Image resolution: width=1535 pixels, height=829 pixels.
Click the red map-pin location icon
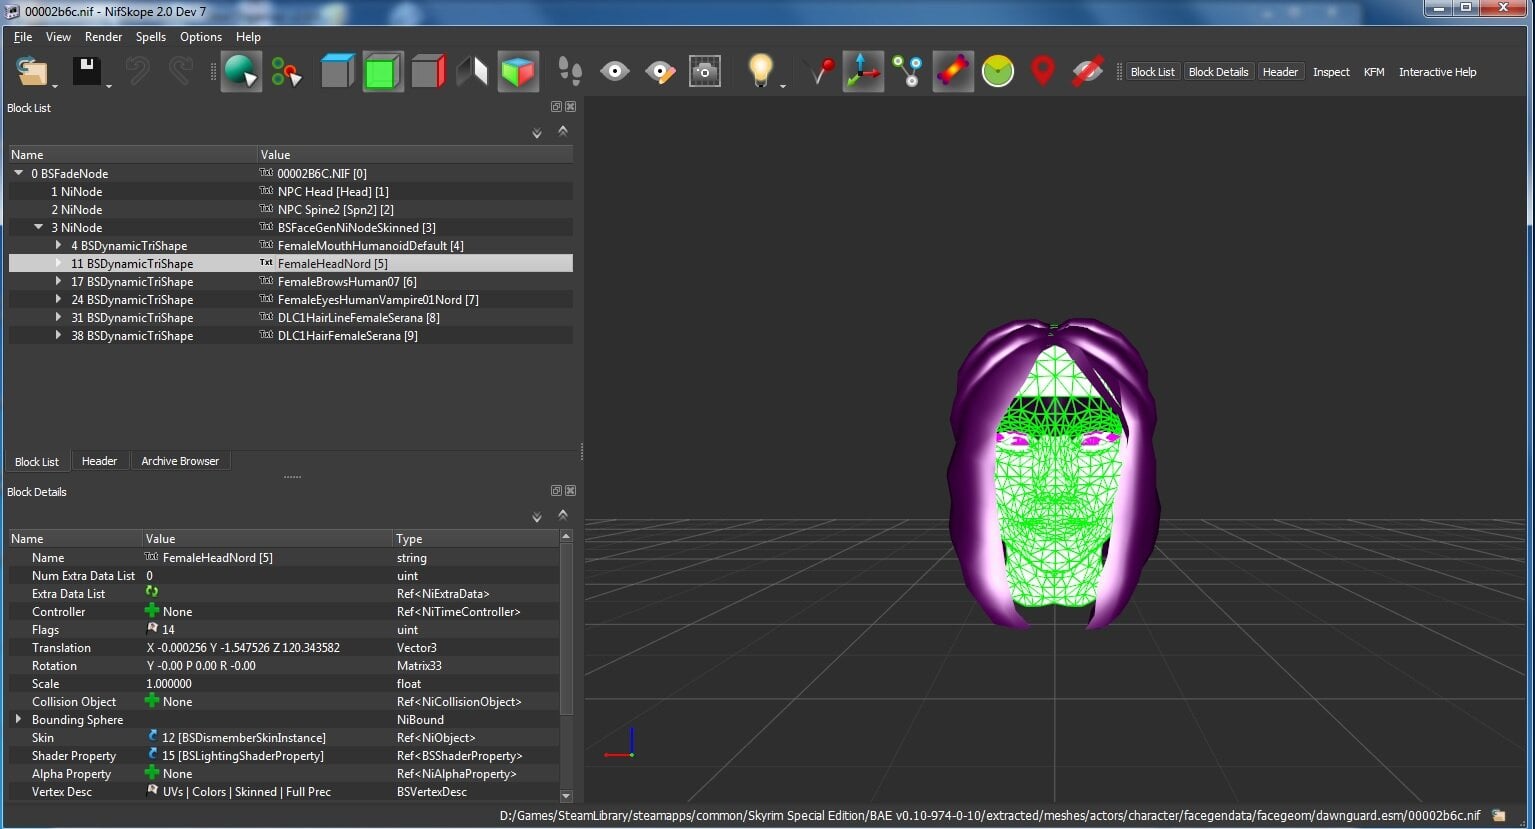pyautogui.click(x=1042, y=72)
